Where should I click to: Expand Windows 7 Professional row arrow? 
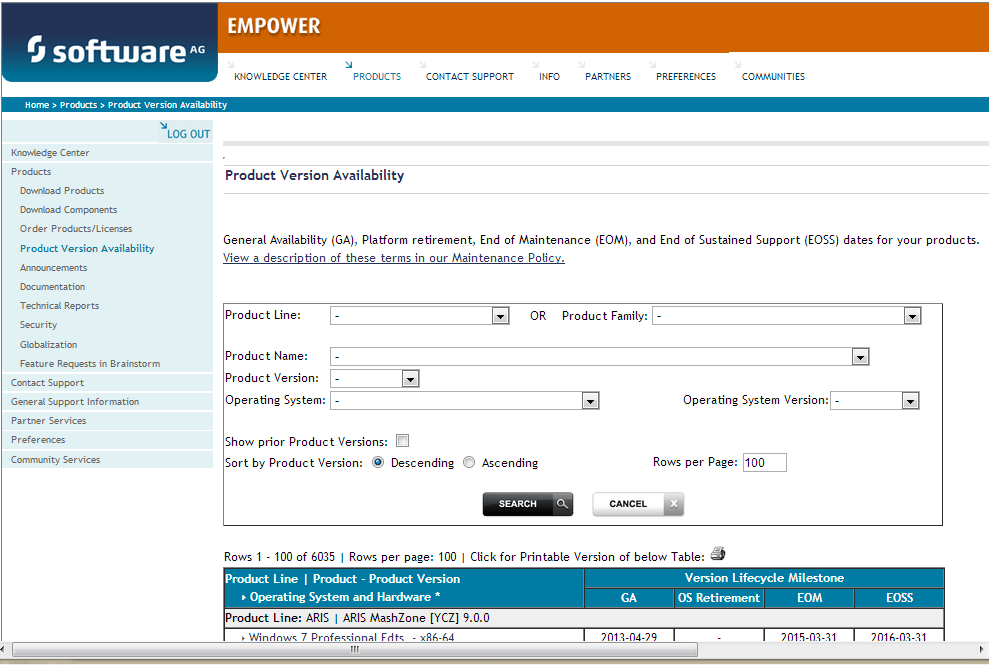[243, 638]
